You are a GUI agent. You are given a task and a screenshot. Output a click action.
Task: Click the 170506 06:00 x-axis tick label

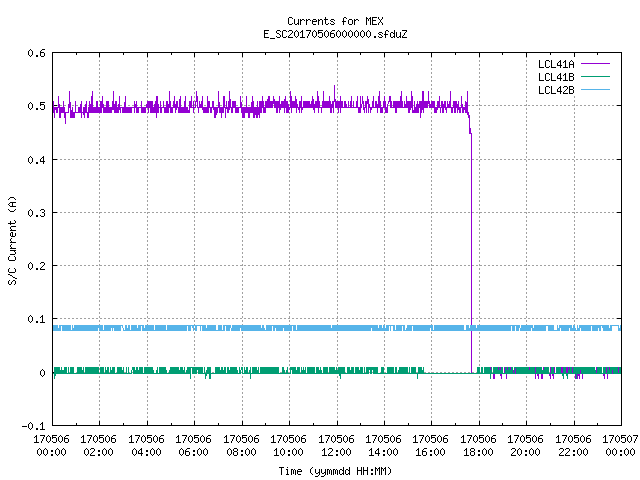point(193,446)
